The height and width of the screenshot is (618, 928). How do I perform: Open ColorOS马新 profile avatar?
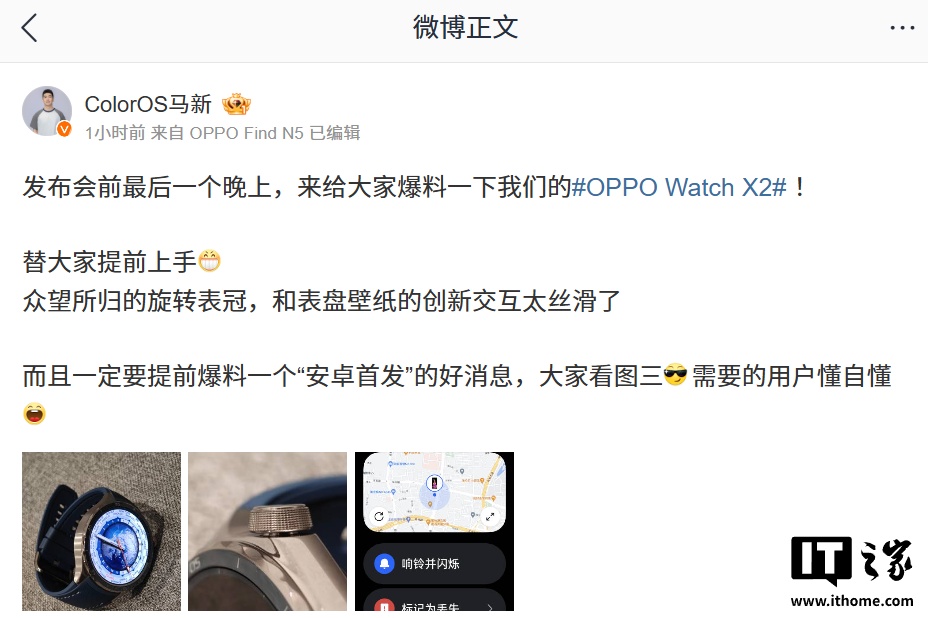click(x=47, y=111)
